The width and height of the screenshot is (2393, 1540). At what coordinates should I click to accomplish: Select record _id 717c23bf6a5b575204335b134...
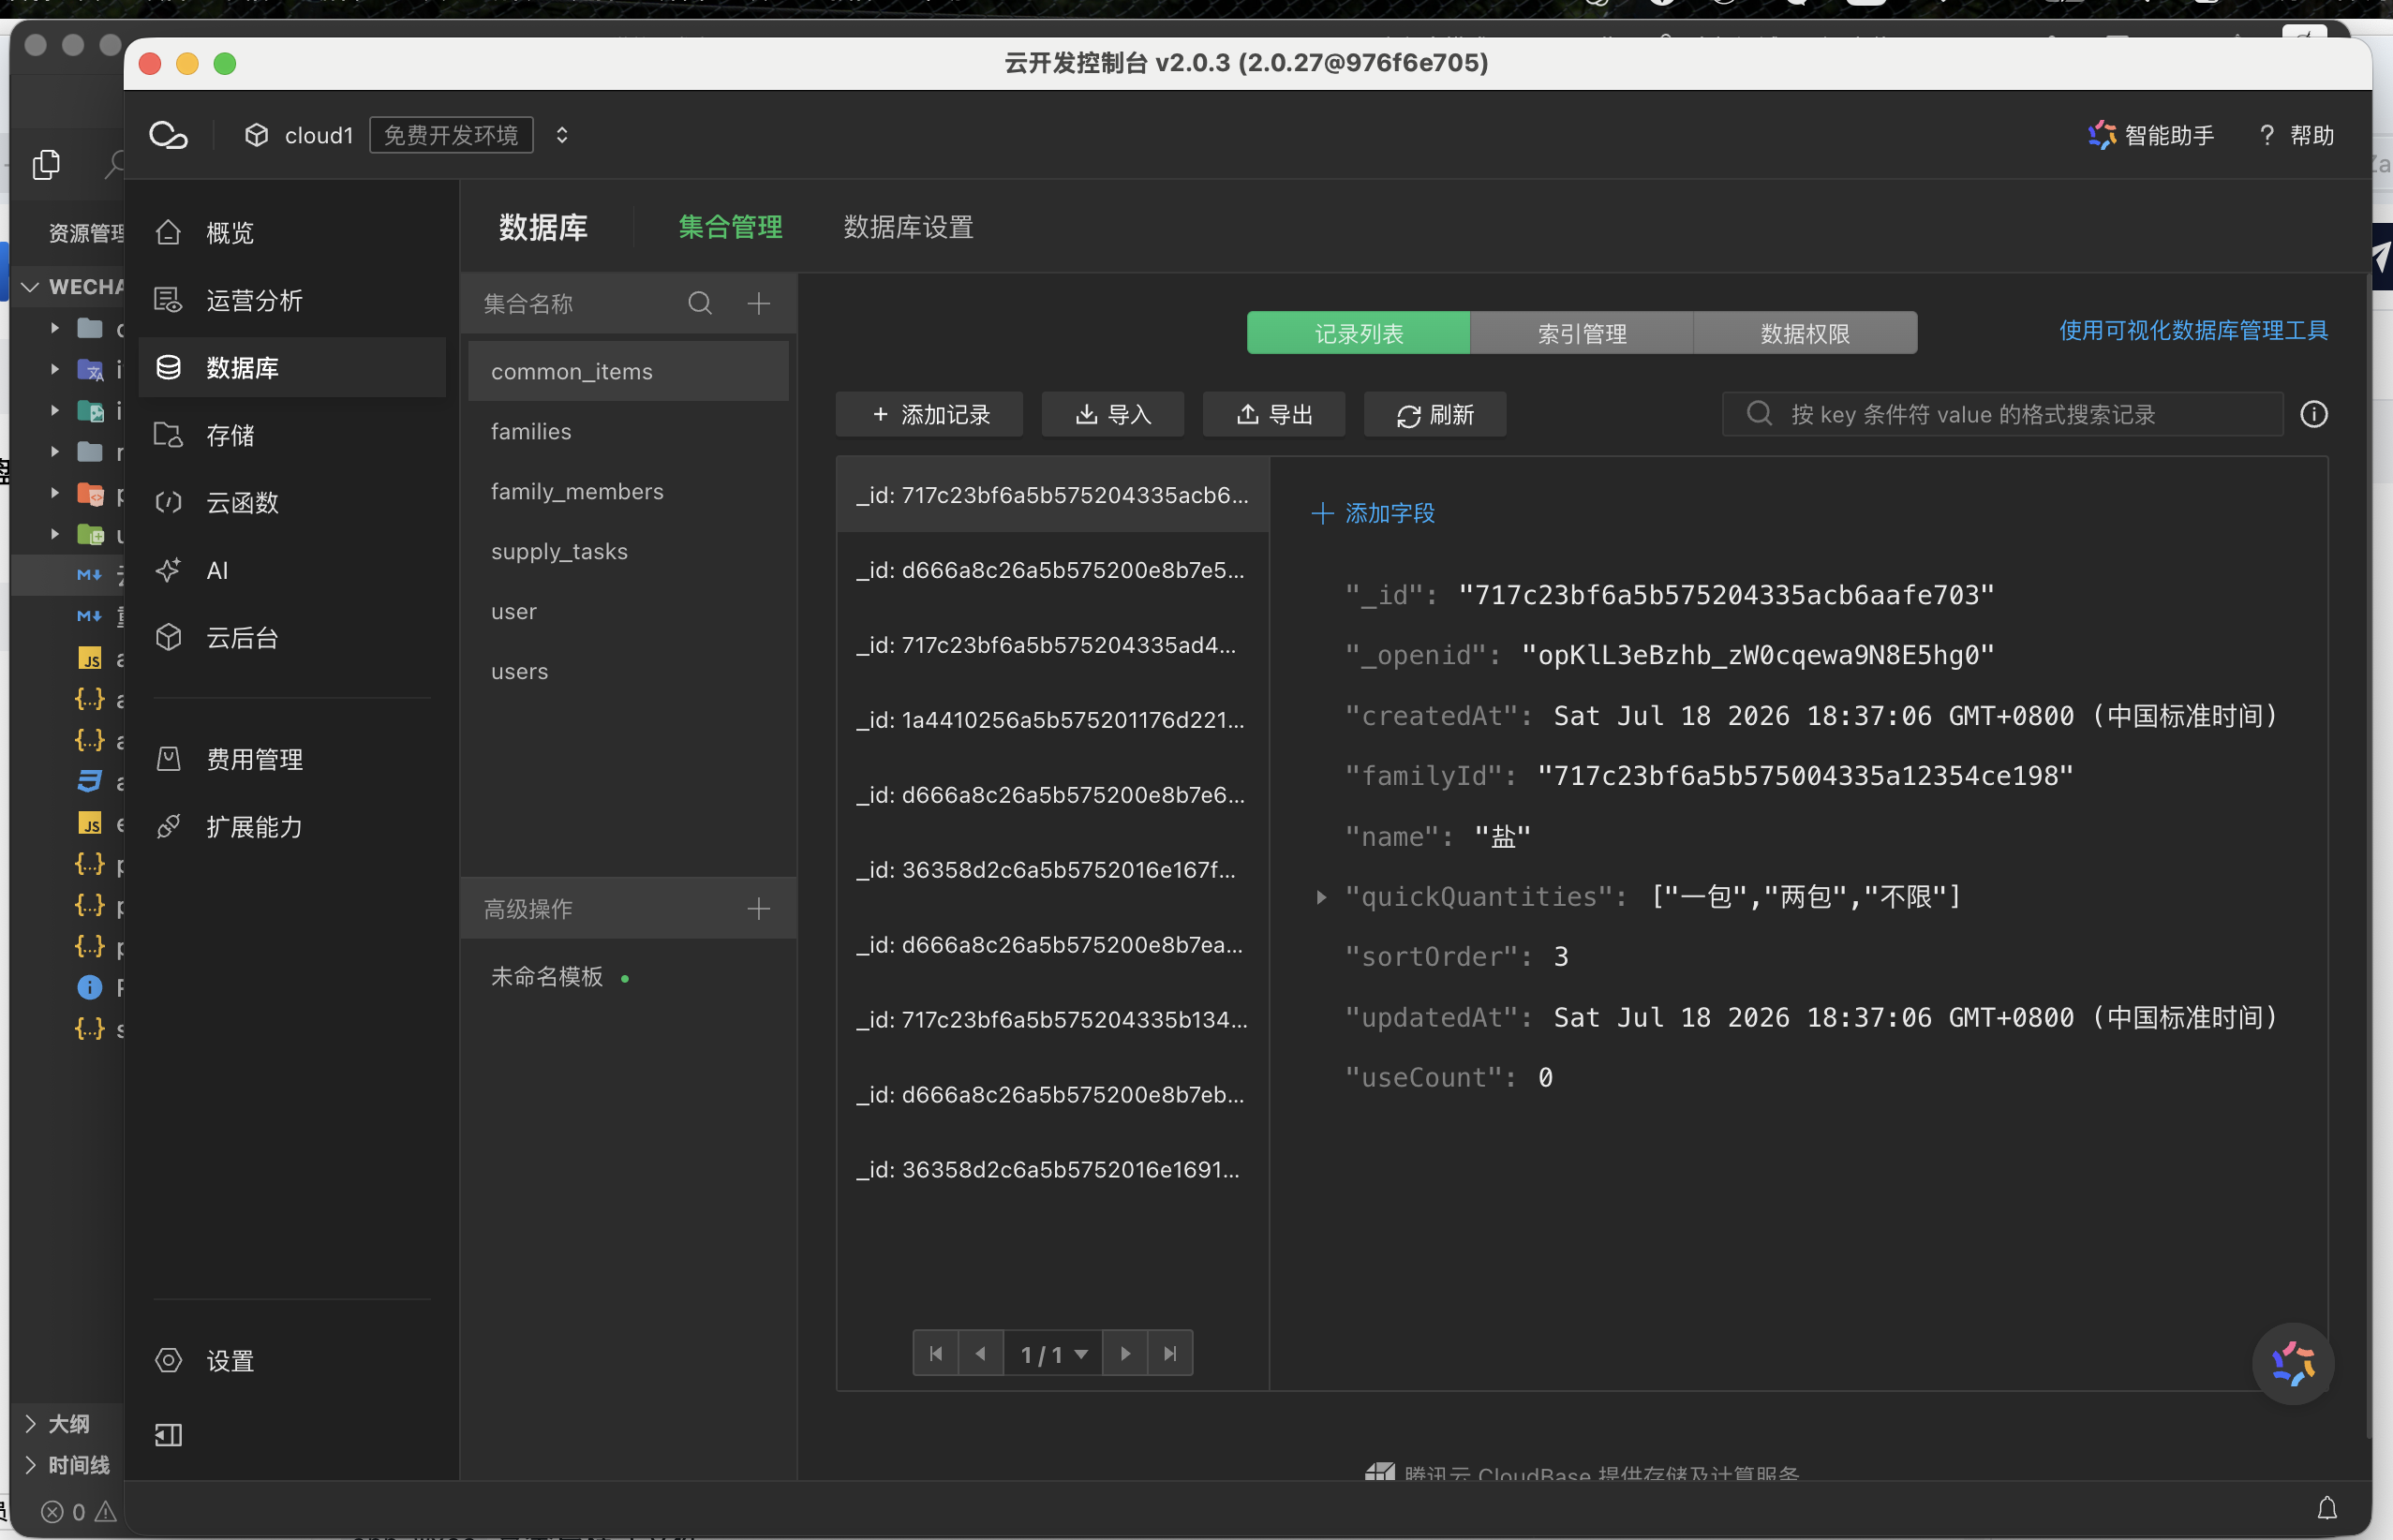pos(1052,1020)
